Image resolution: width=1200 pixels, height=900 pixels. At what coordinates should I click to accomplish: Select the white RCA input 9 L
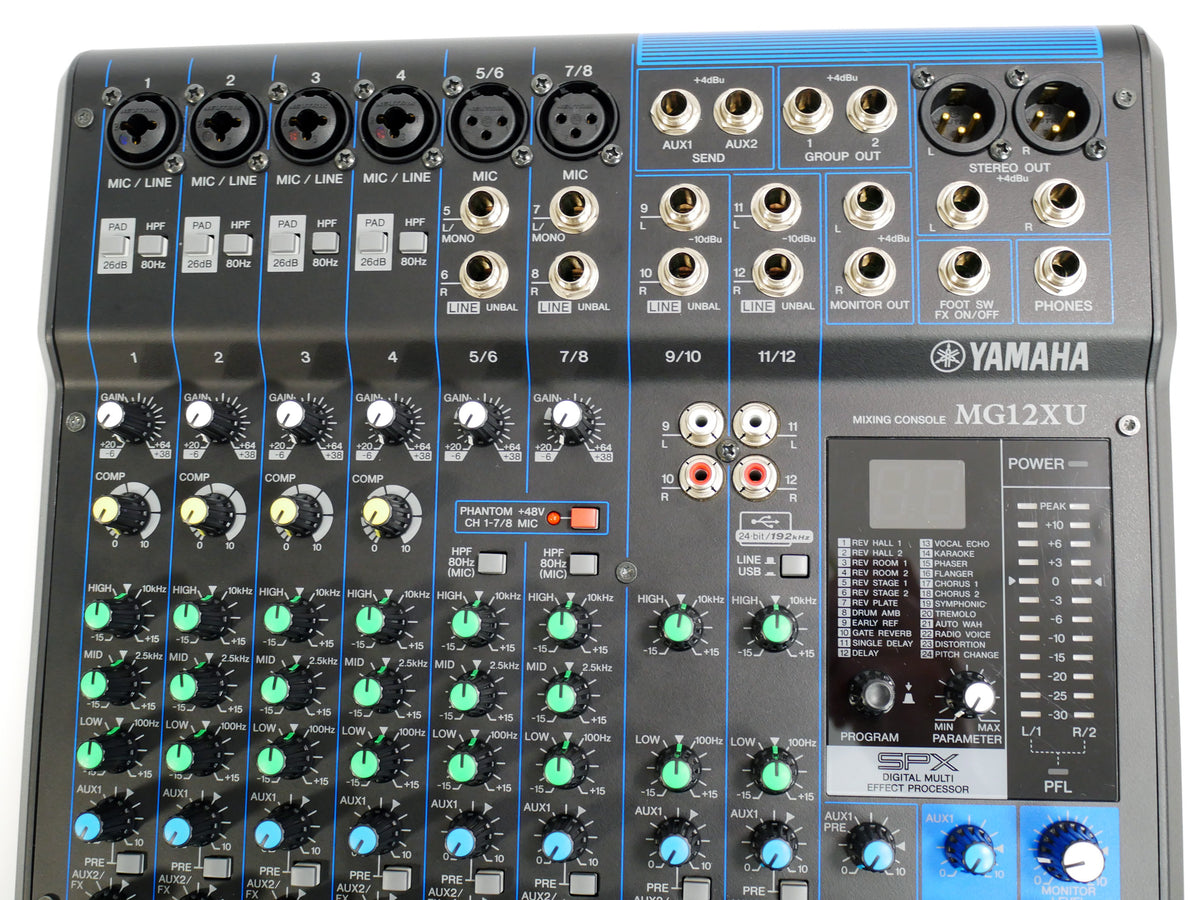coord(702,424)
